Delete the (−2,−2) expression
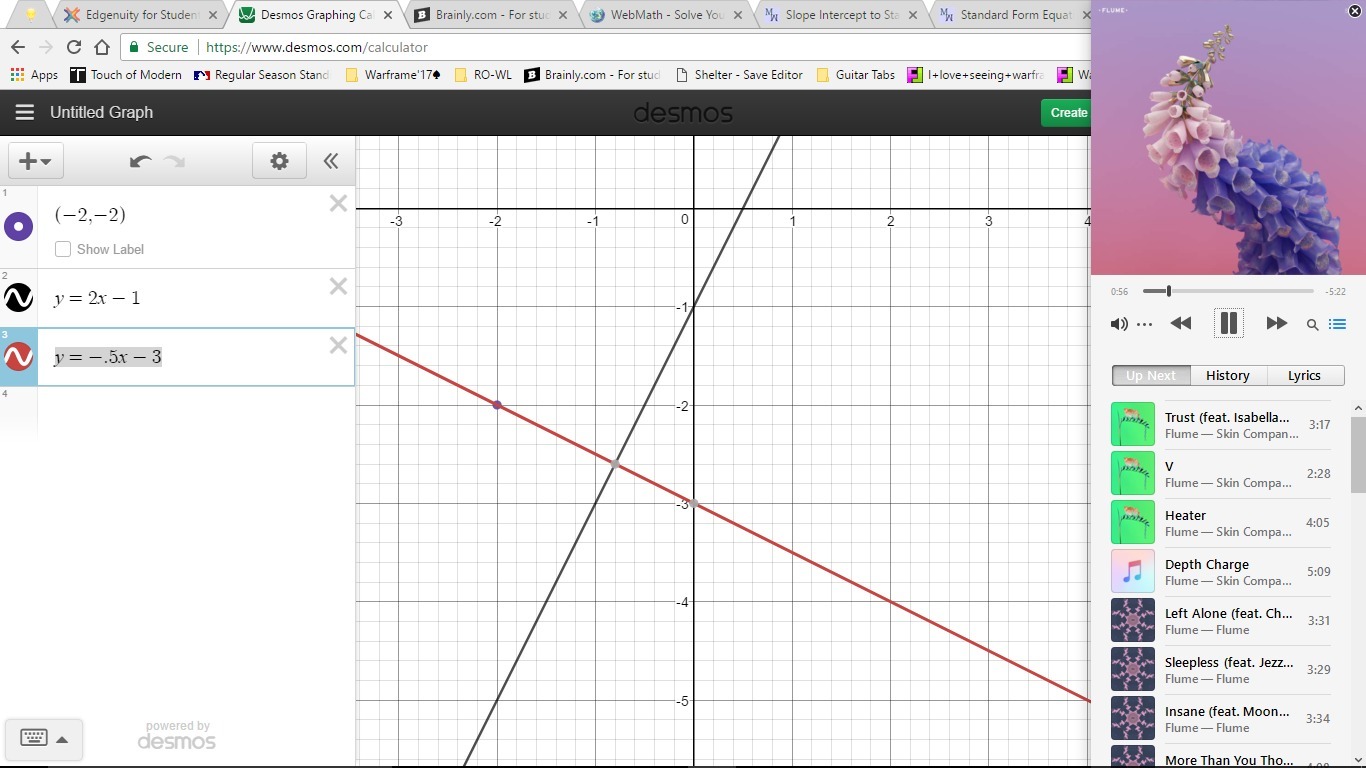The height and width of the screenshot is (768, 1366). coord(338,204)
